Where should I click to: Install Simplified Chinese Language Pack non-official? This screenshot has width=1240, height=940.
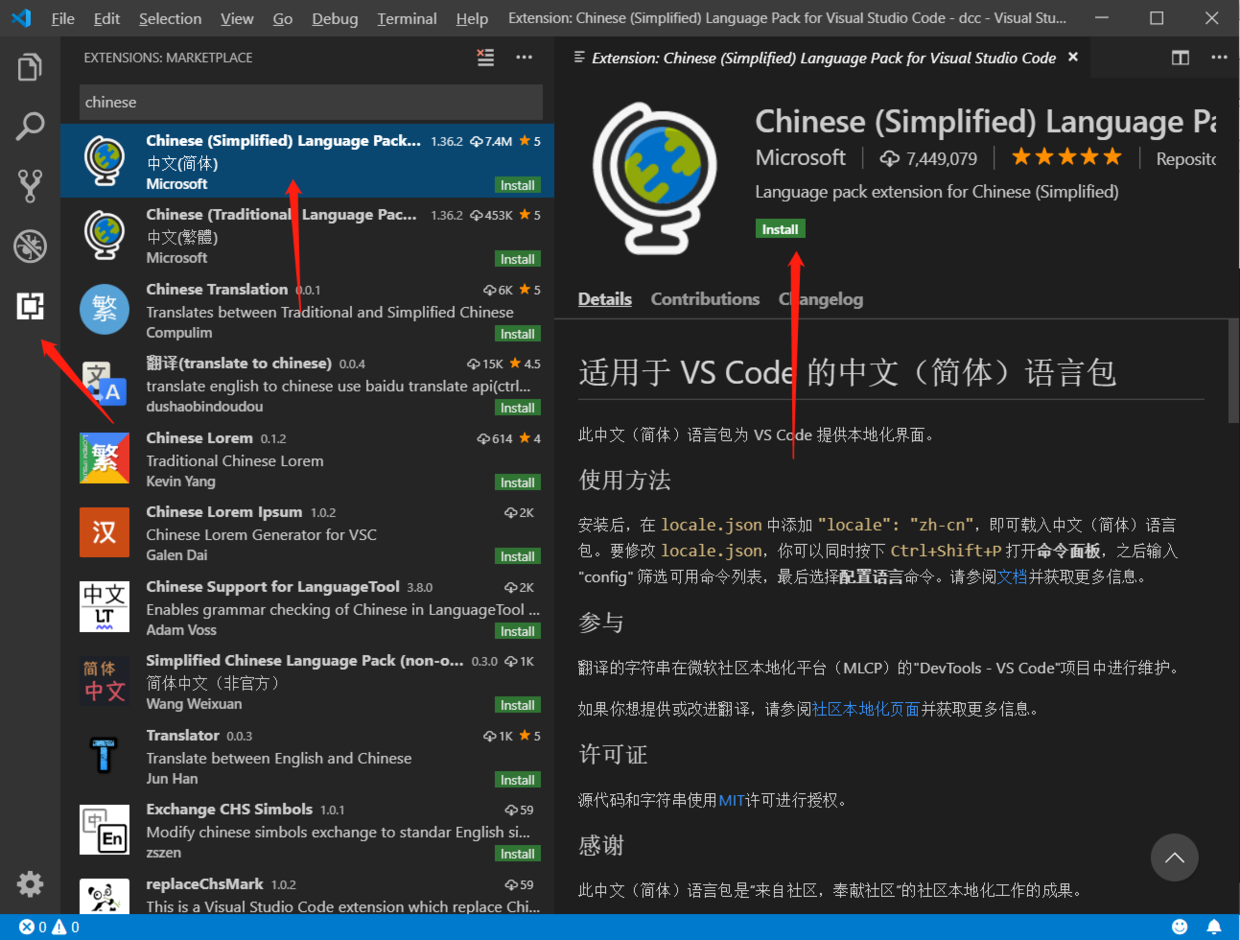tap(518, 705)
